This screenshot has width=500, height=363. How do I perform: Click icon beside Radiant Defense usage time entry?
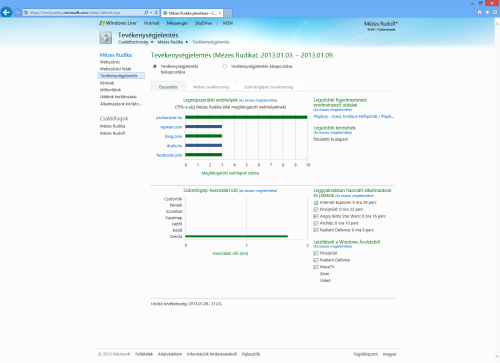(316, 230)
